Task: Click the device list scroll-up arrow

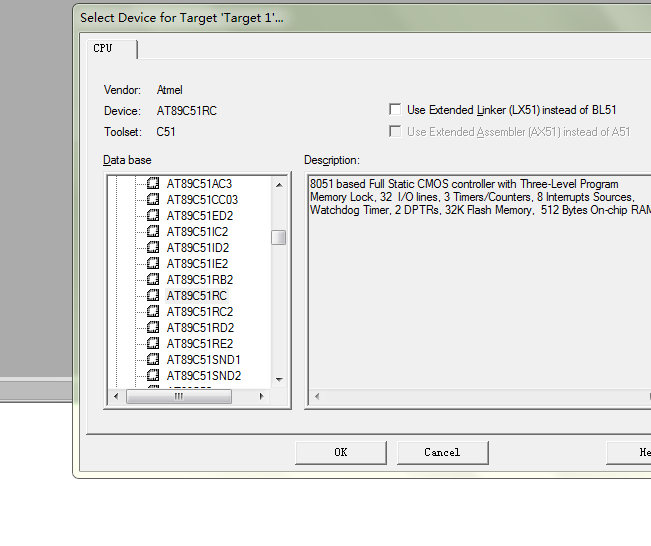Action: 279,185
